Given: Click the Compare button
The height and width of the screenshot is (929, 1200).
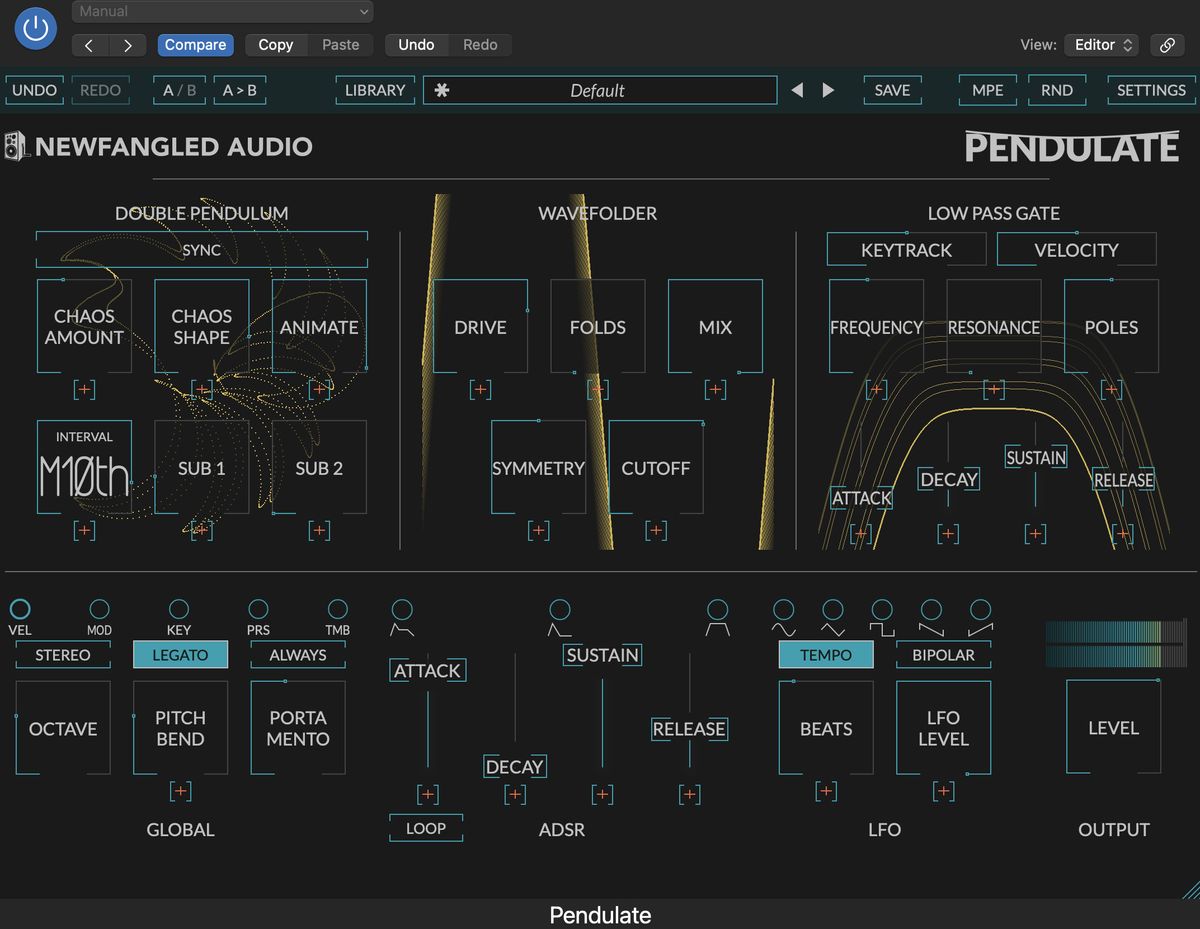Looking at the screenshot, I should click(195, 45).
